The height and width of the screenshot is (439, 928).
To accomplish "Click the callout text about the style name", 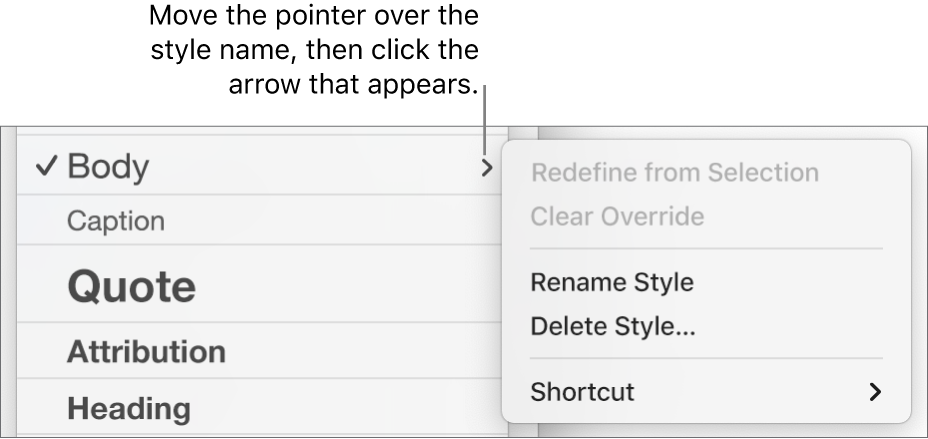I will pos(314,50).
